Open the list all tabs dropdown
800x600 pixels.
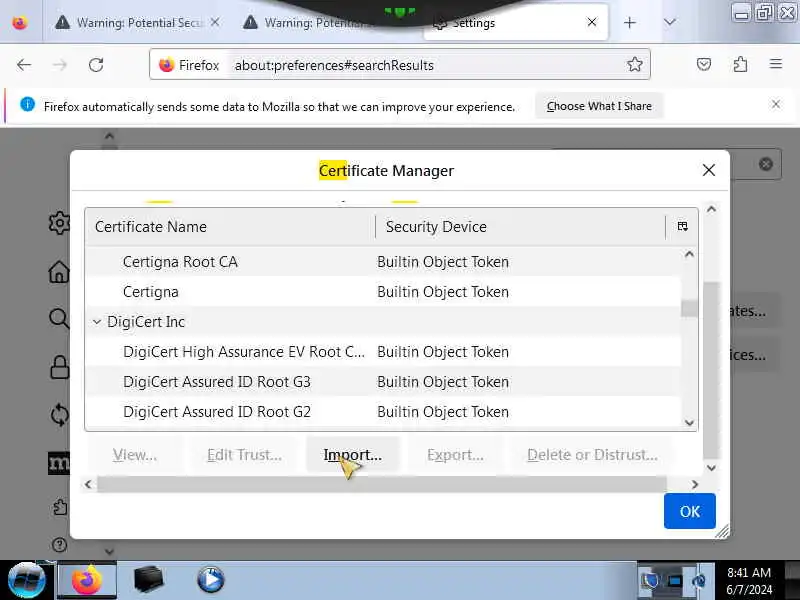(670, 22)
